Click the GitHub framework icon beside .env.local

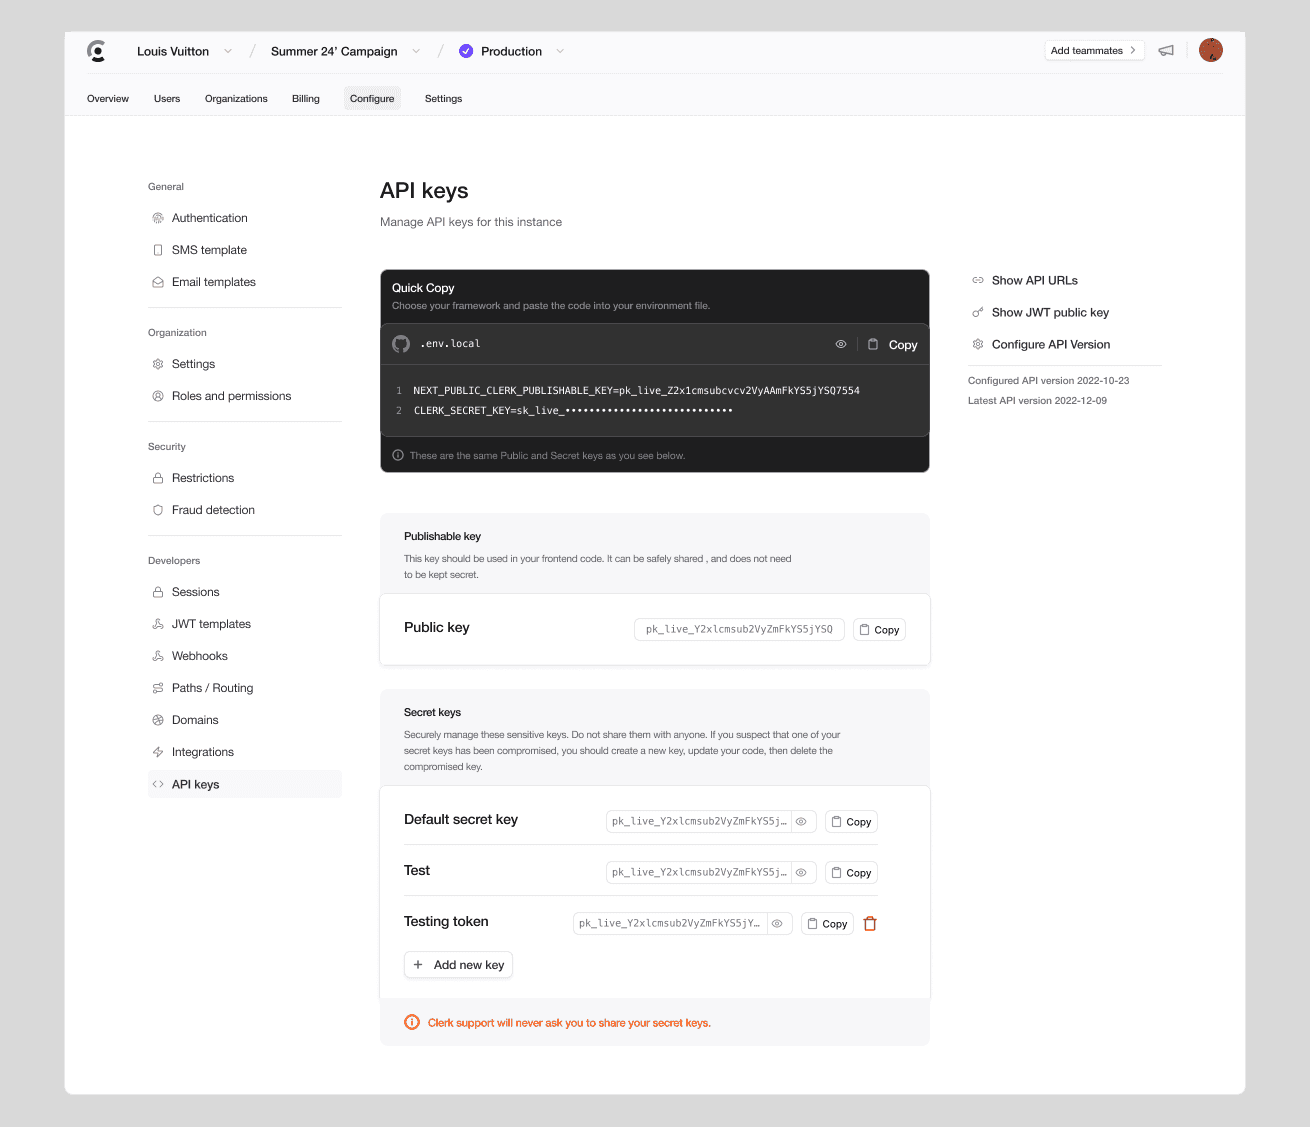[x=401, y=344]
